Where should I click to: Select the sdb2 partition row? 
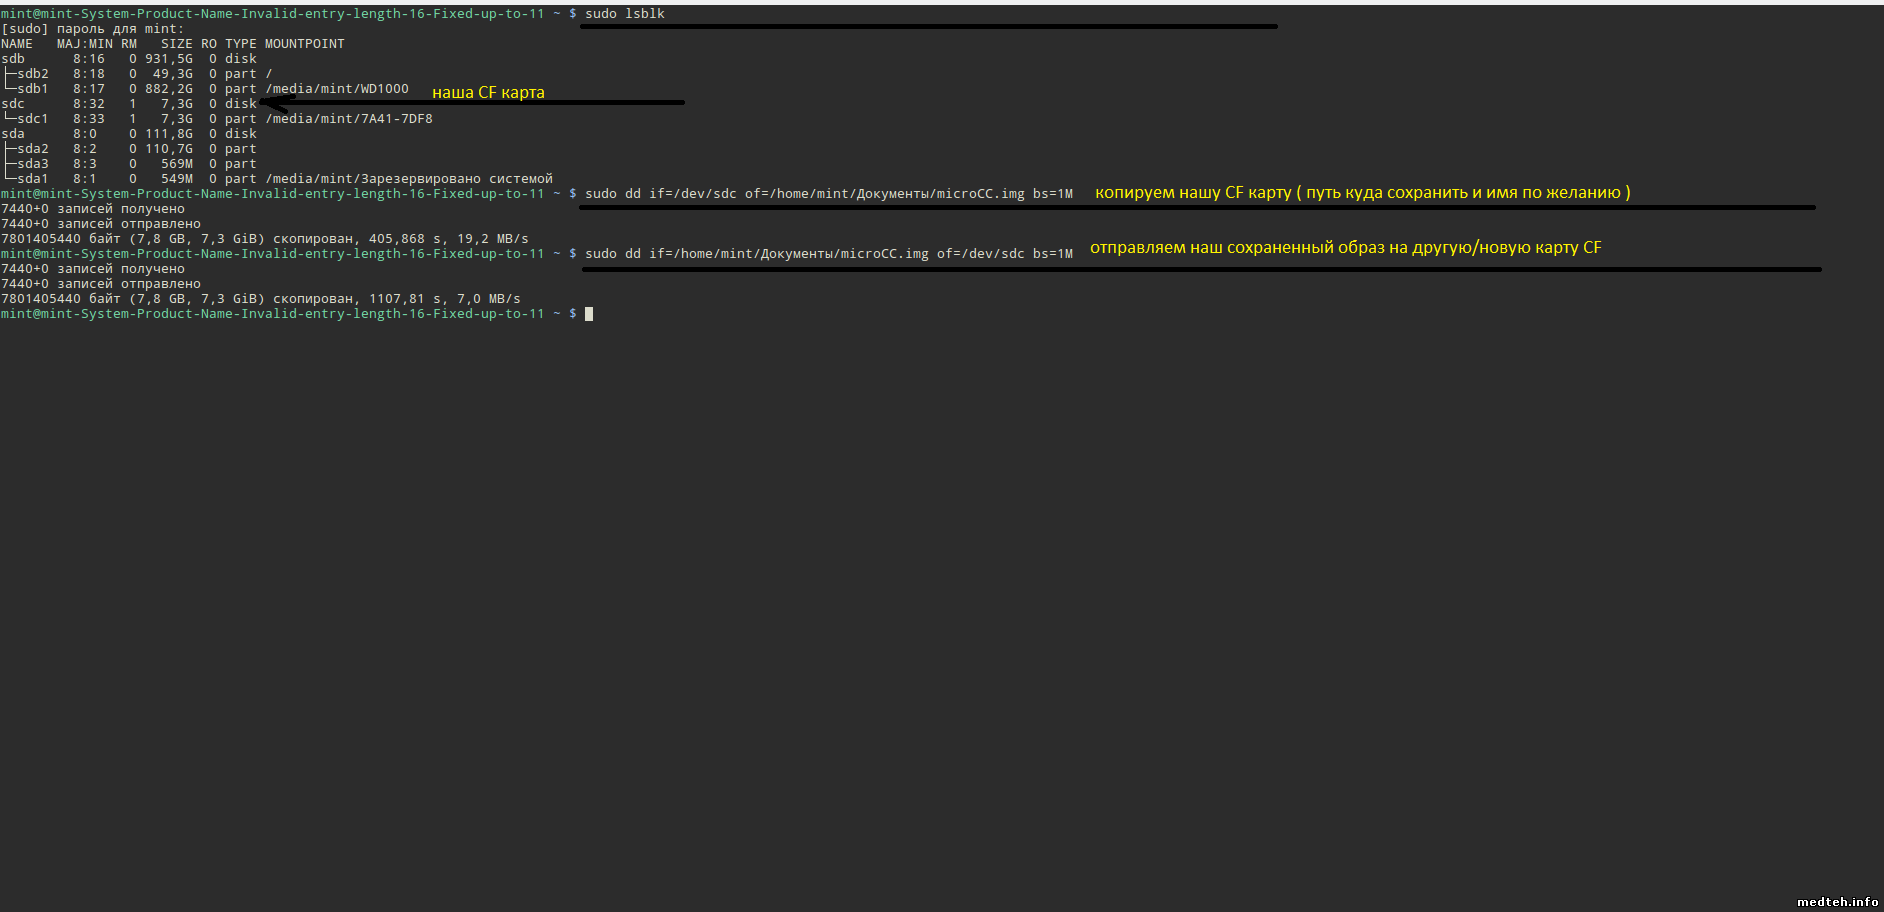tap(32, 74)
